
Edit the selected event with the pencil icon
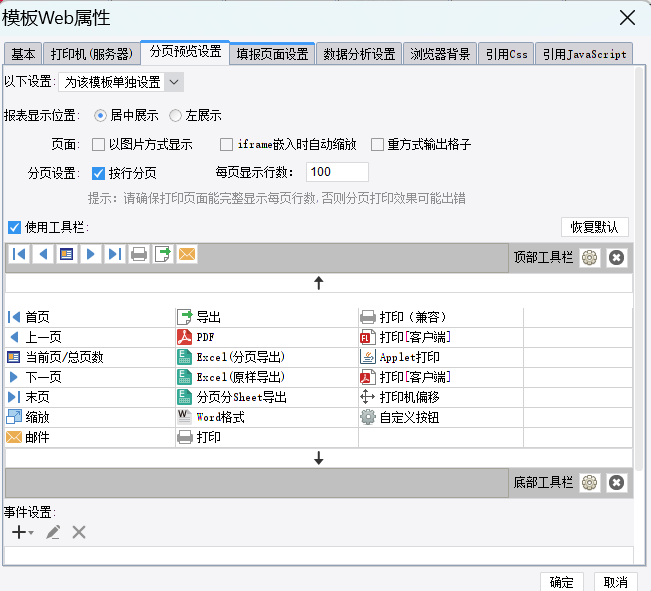point(53,532)
